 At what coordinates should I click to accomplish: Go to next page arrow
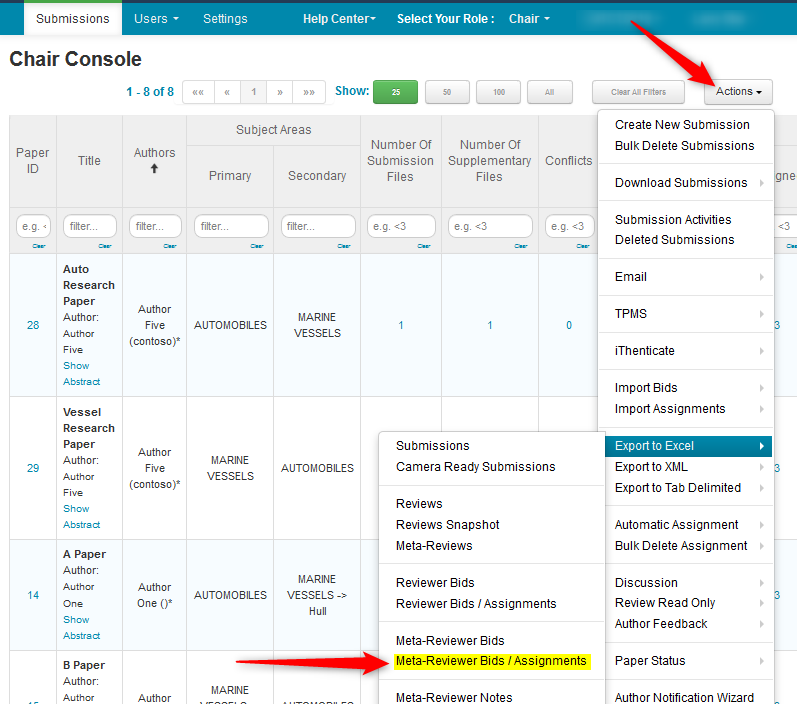[281, 92]
